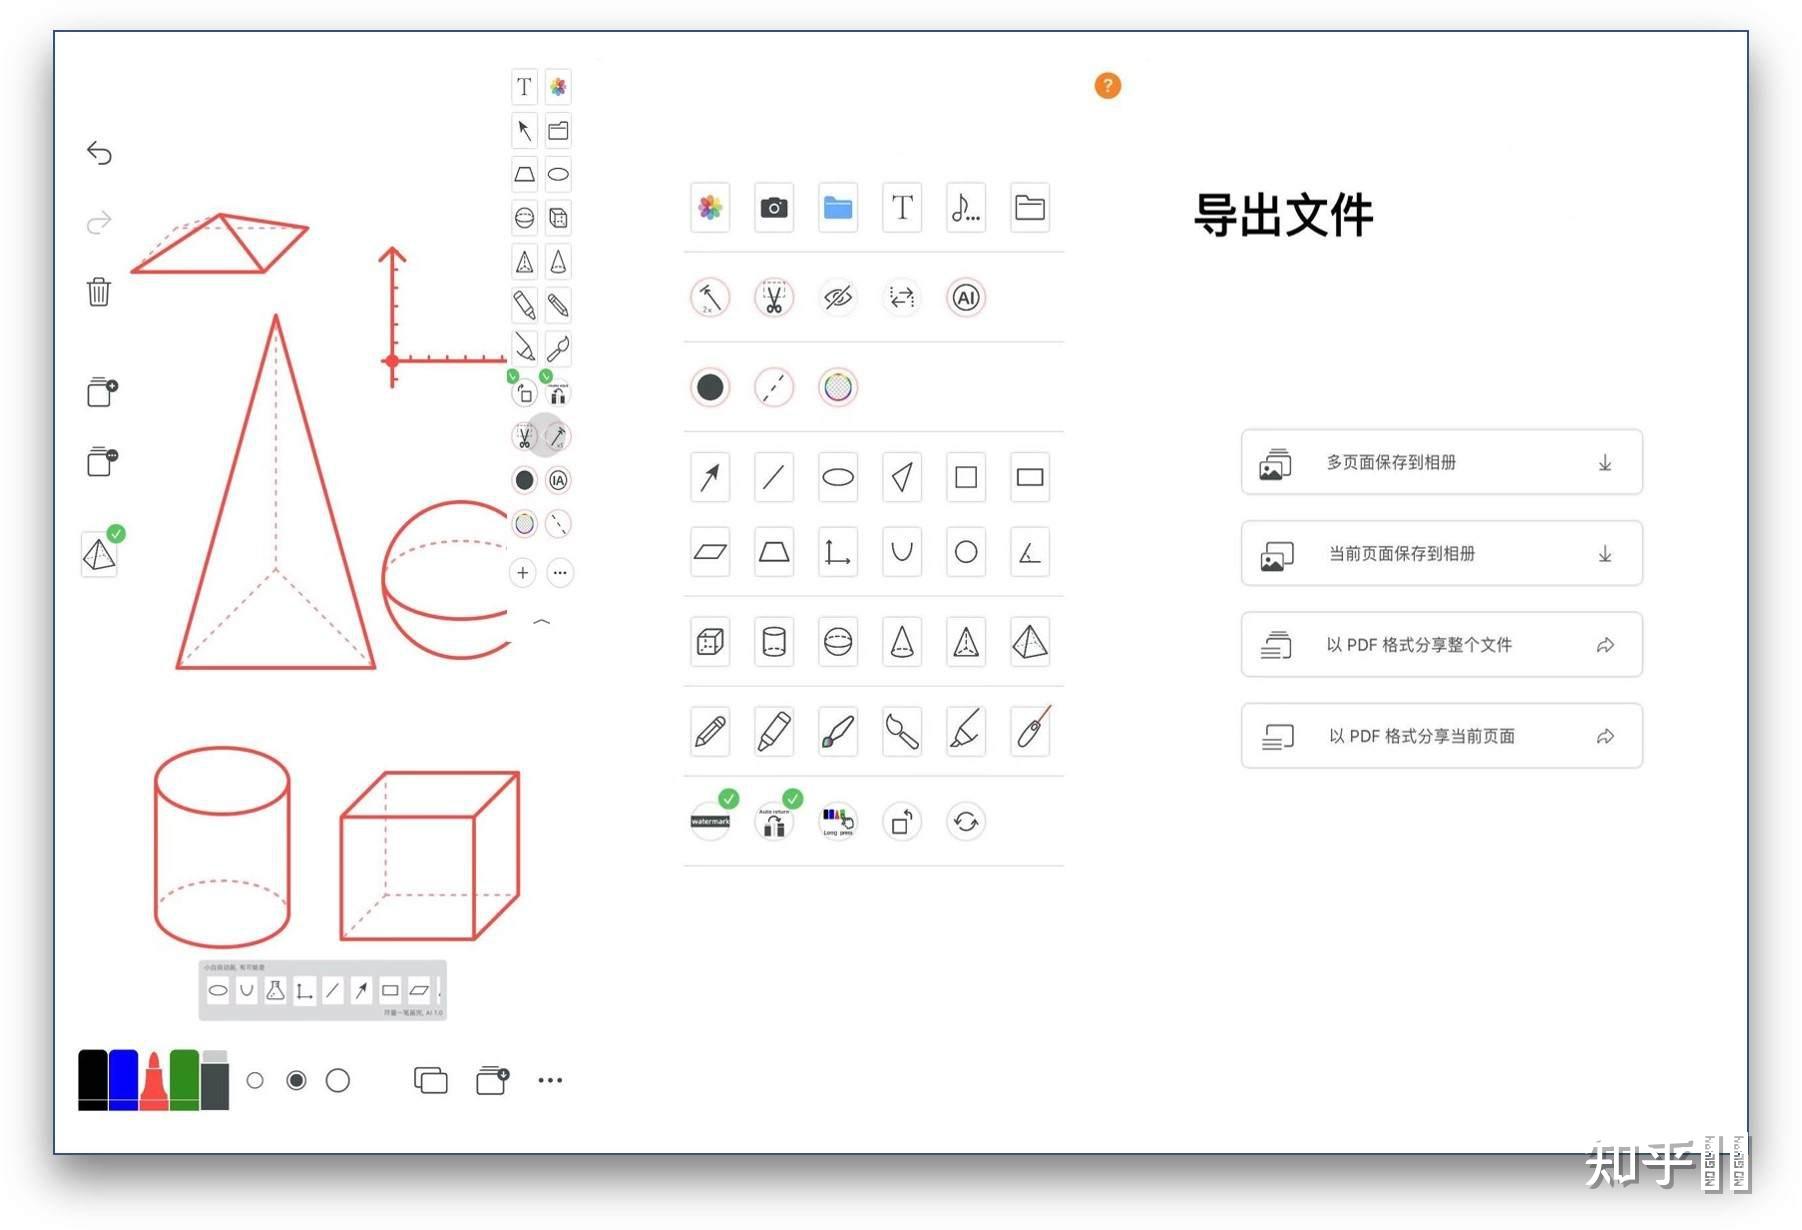
Task: Toggle the Auto return option
Action: pyautogui.click(x=774, y=822)
